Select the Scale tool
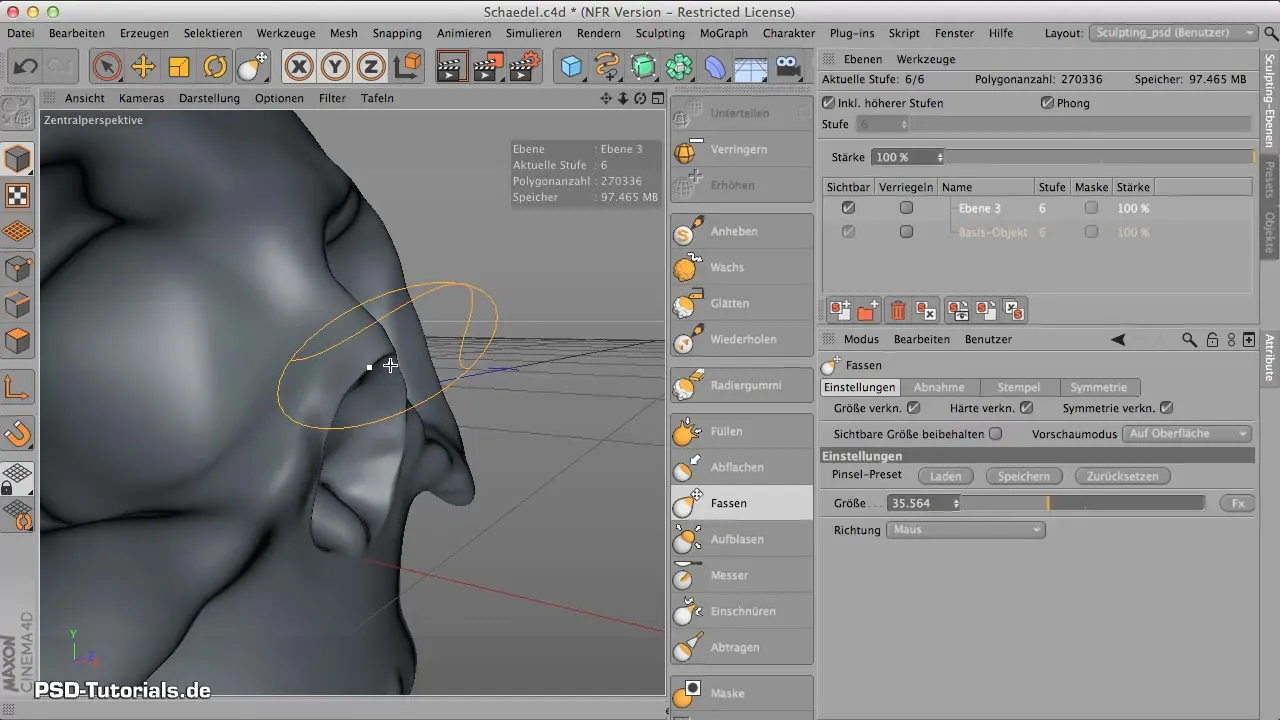 pyautogui.click(x=179, y=68)
